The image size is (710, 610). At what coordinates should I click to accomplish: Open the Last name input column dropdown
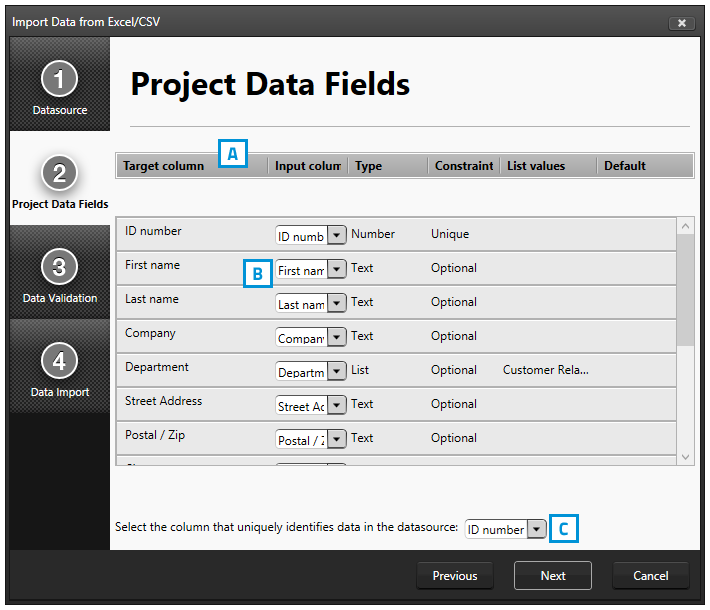coord(336,303)
